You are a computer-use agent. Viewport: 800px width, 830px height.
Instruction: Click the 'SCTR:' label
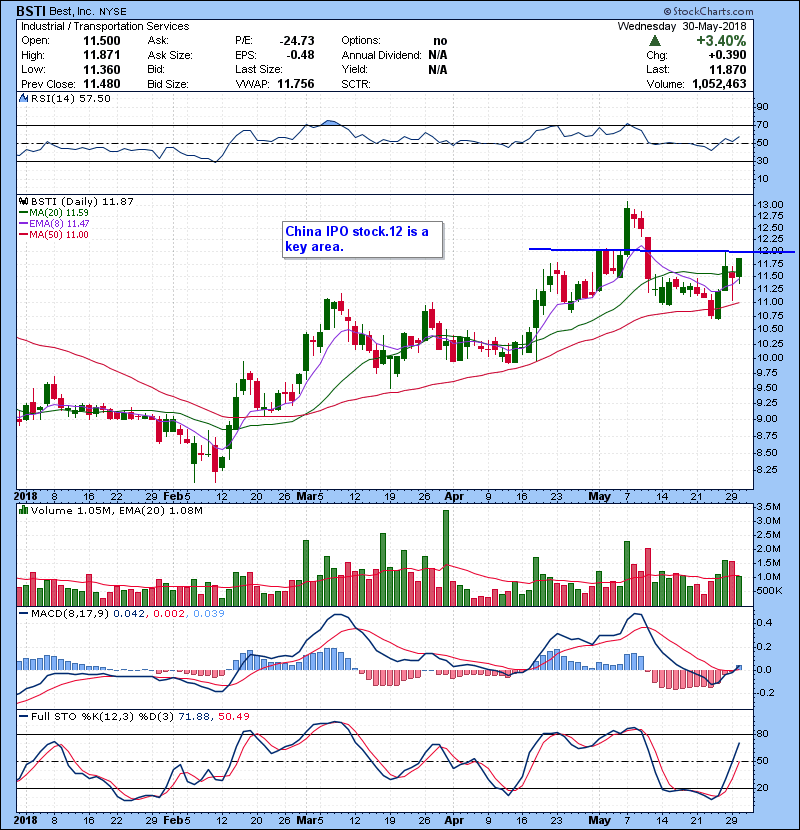pos(356,84)
